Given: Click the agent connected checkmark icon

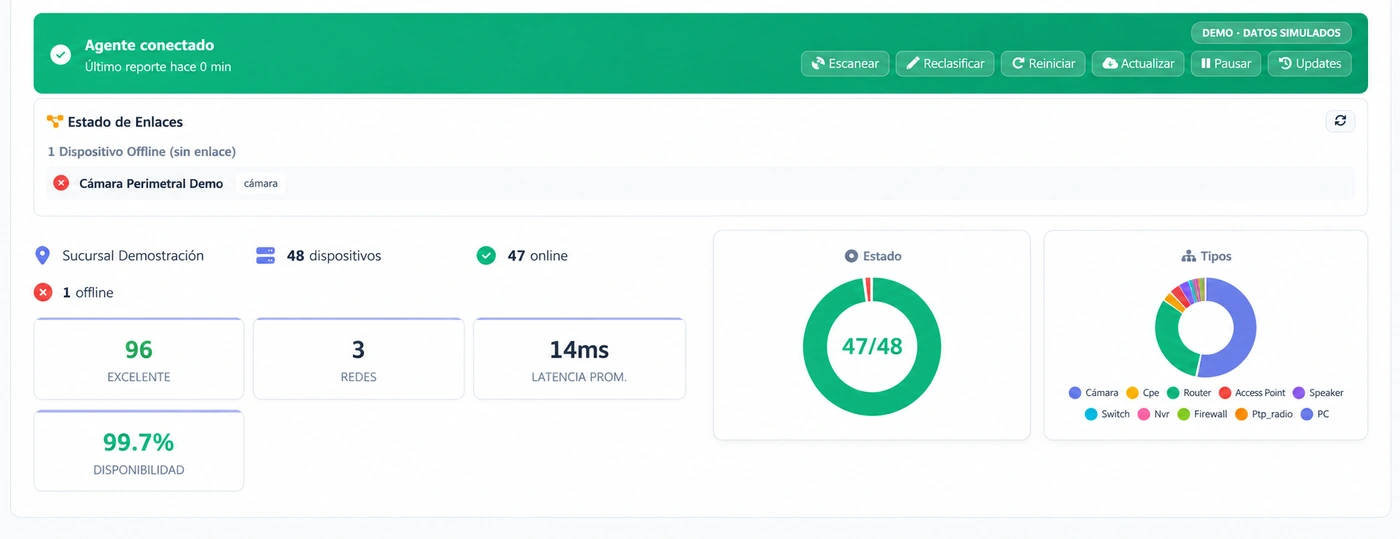Looking at the screenshot, I should point(61,54).
